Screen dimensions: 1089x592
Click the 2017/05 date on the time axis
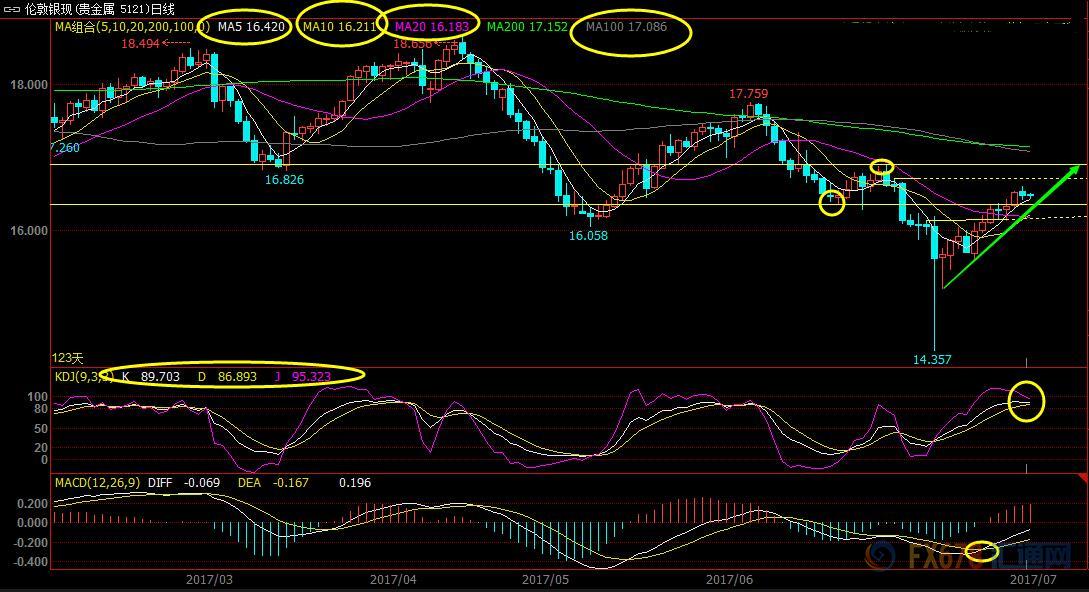[545, 579]
